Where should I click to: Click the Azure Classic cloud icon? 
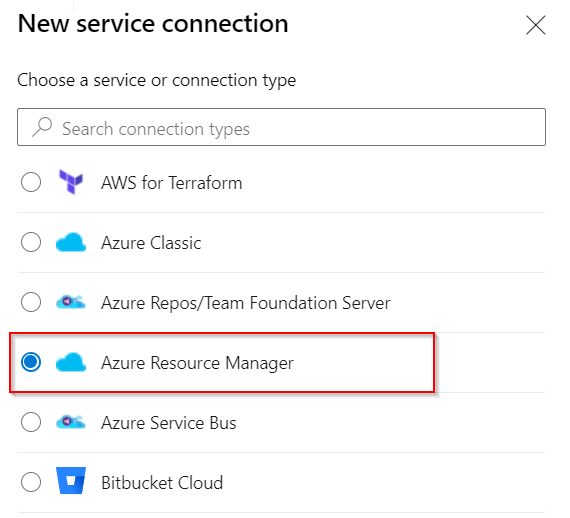tap(71, 242)
